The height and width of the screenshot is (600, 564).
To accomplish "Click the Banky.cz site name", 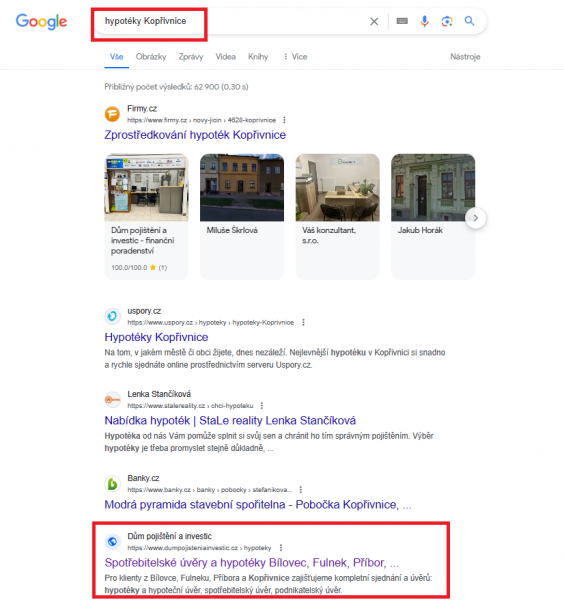I will (x=143, y=478).
